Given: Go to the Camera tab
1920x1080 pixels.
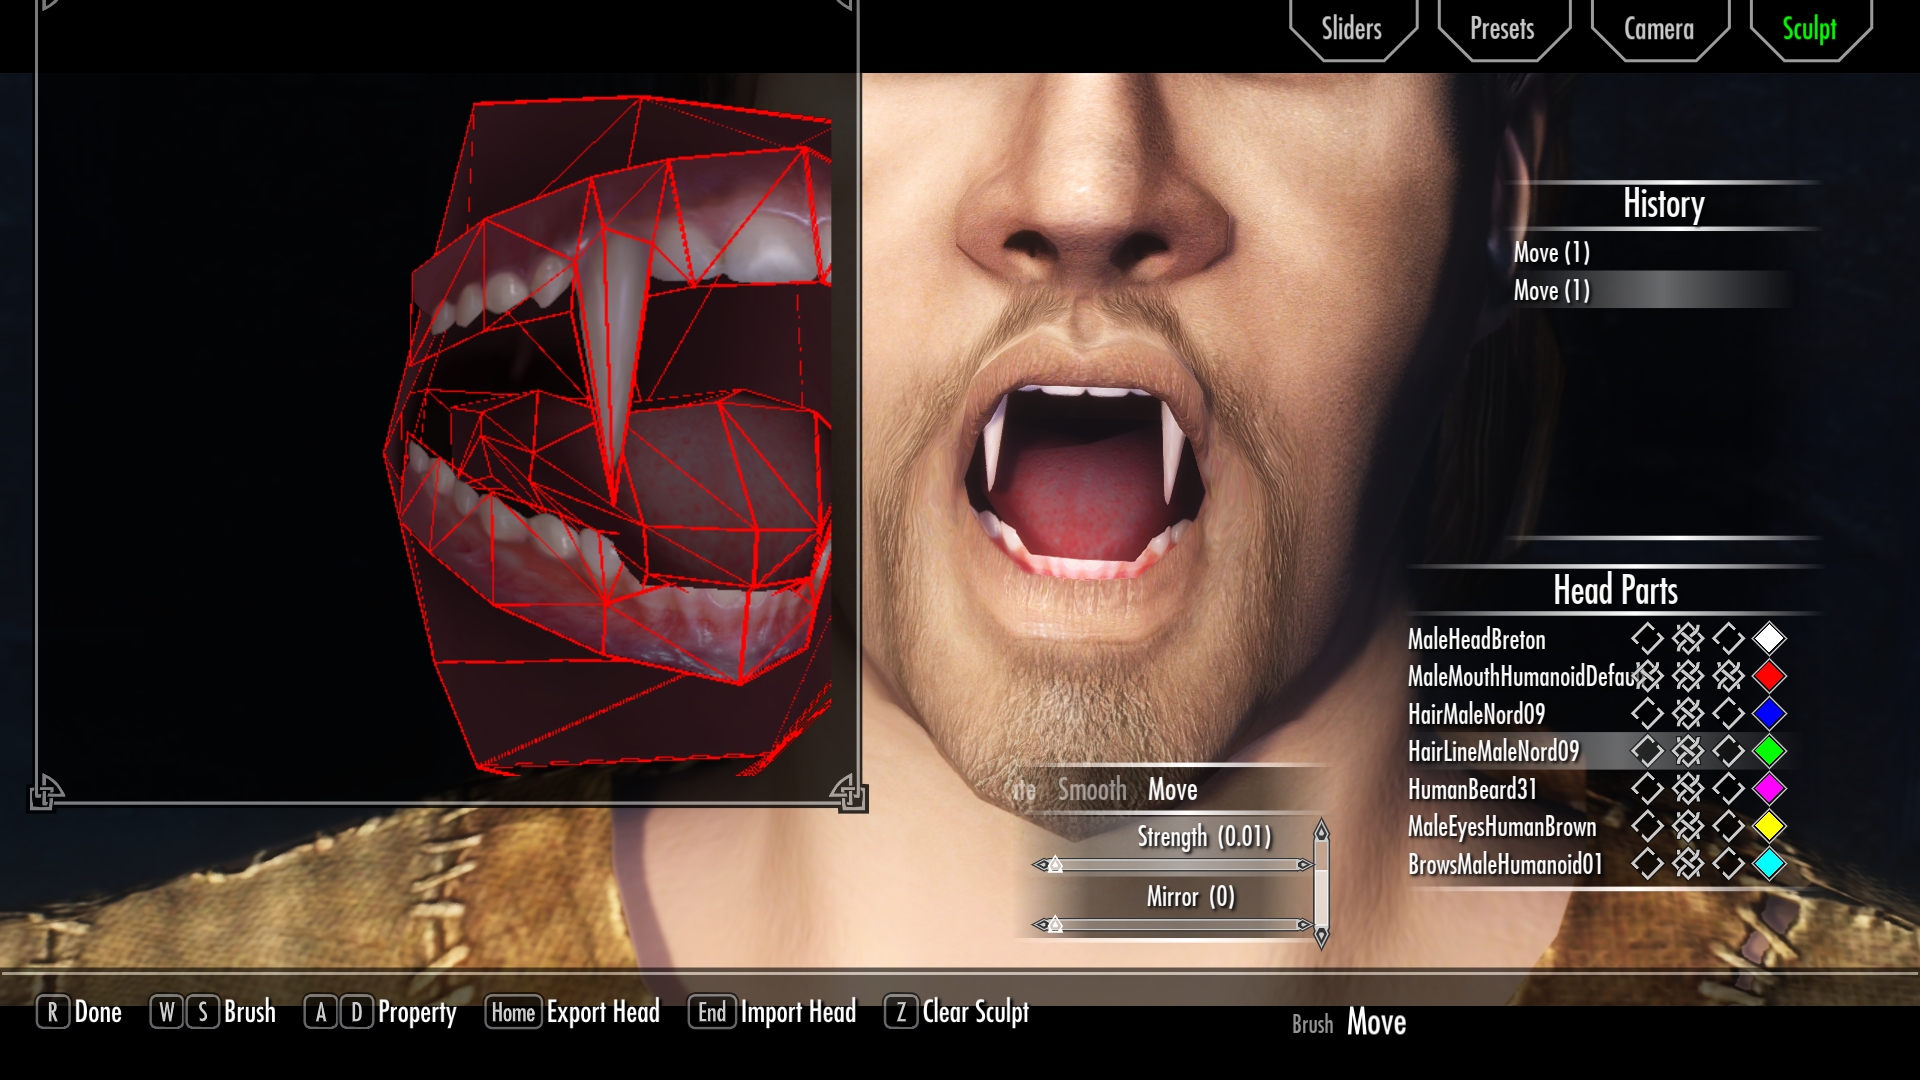Looking at the screenshot, I should (x=1659, y=29).
